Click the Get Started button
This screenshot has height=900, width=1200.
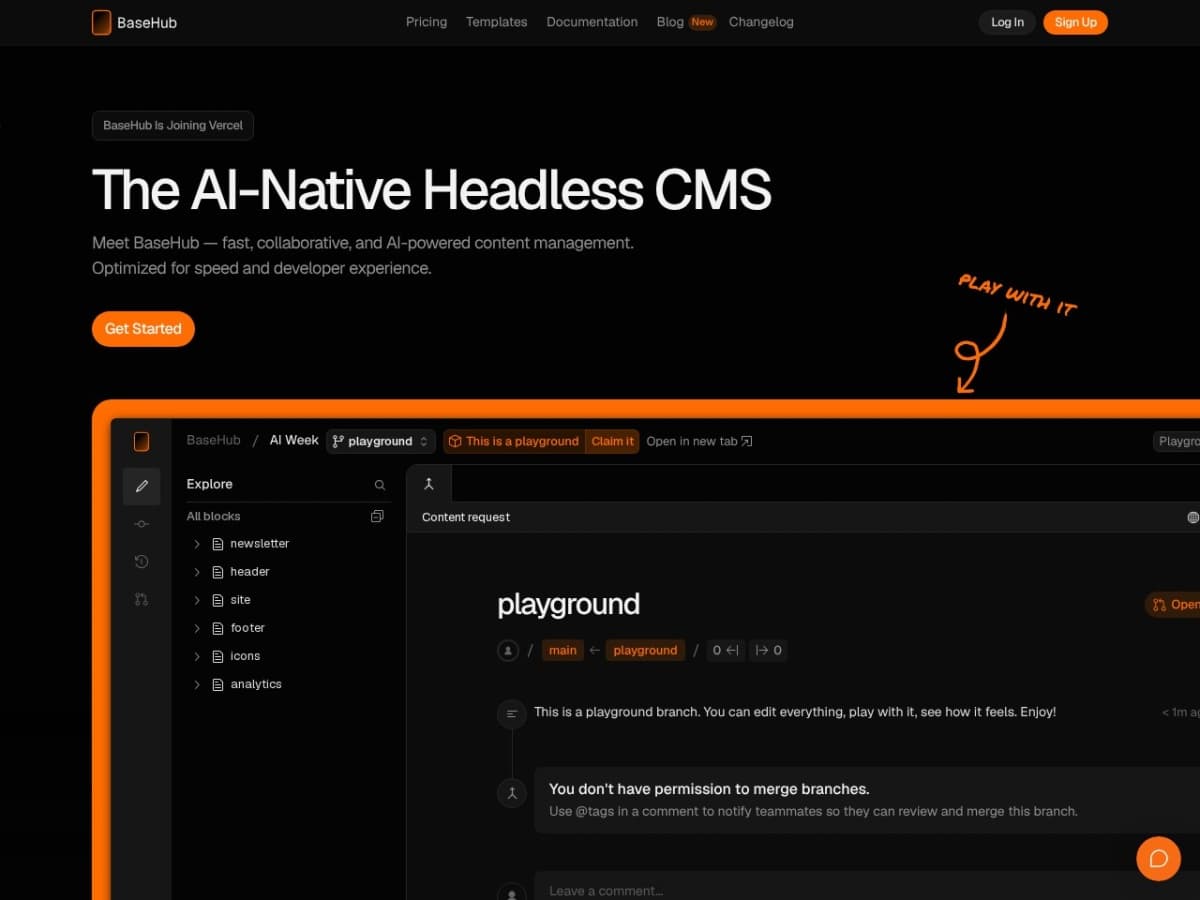(143, 329)
